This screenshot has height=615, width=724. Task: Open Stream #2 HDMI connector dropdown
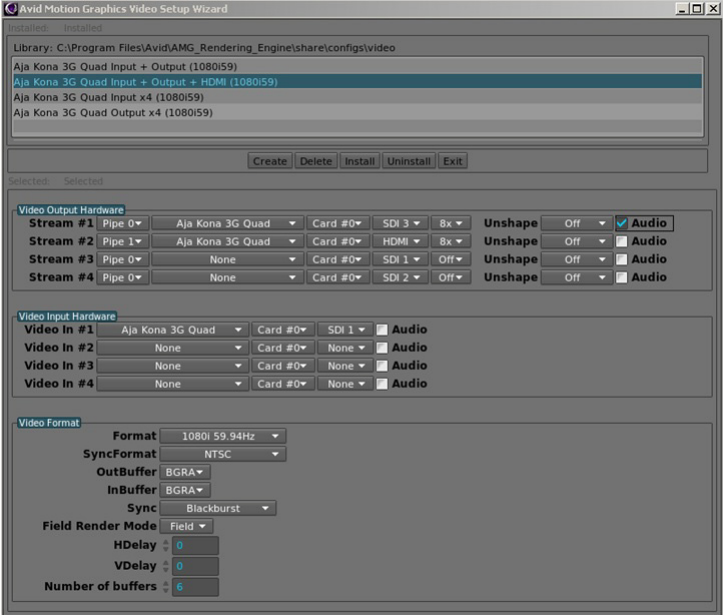click(401, 242)
